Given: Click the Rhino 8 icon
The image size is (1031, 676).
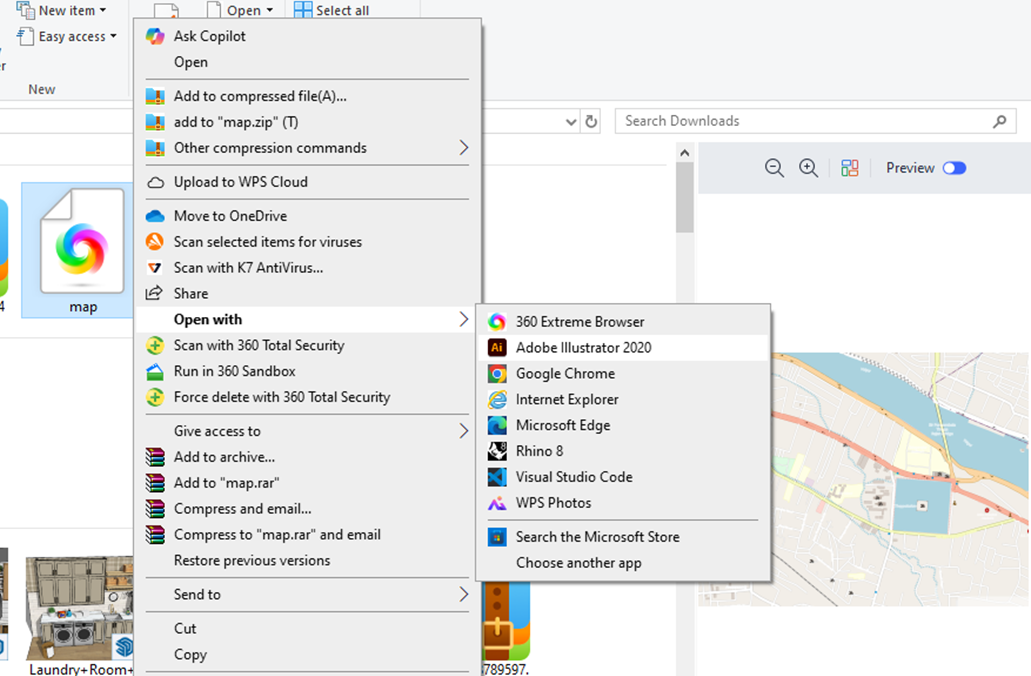Looking at the screenshot, I should click(497, 451).
